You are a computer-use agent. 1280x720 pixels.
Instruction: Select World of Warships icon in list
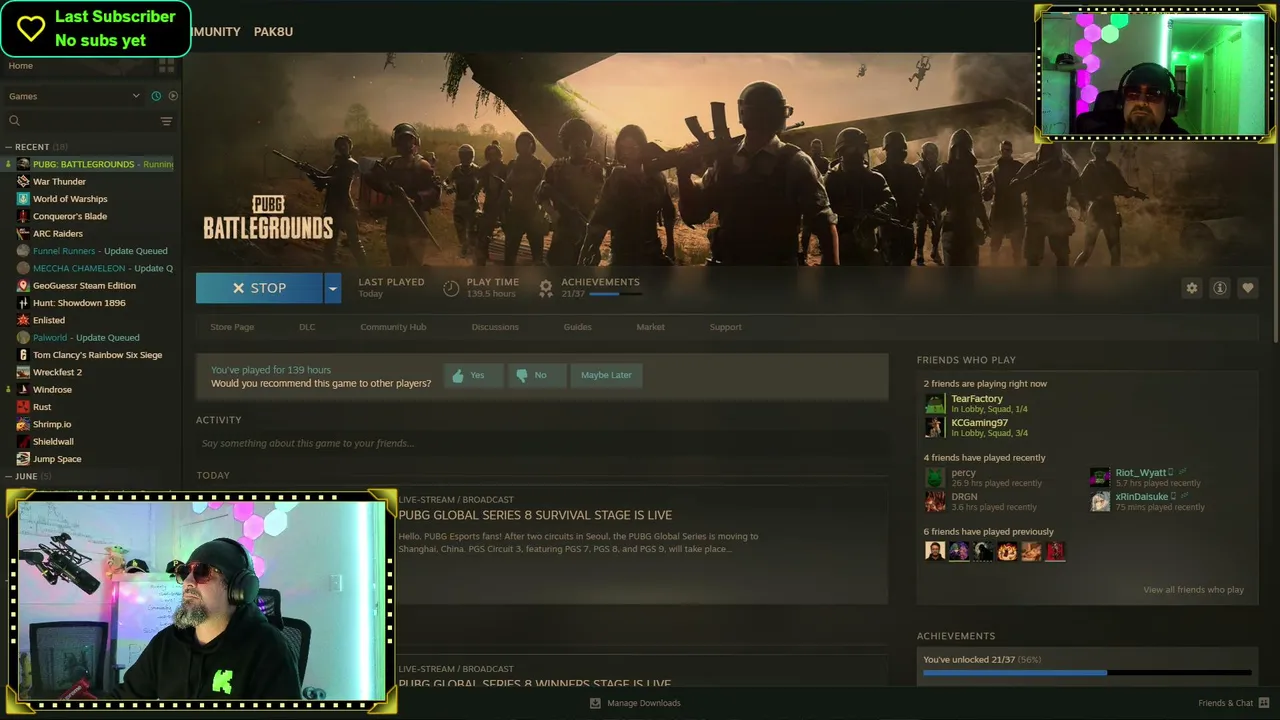(x=23, y=199)
